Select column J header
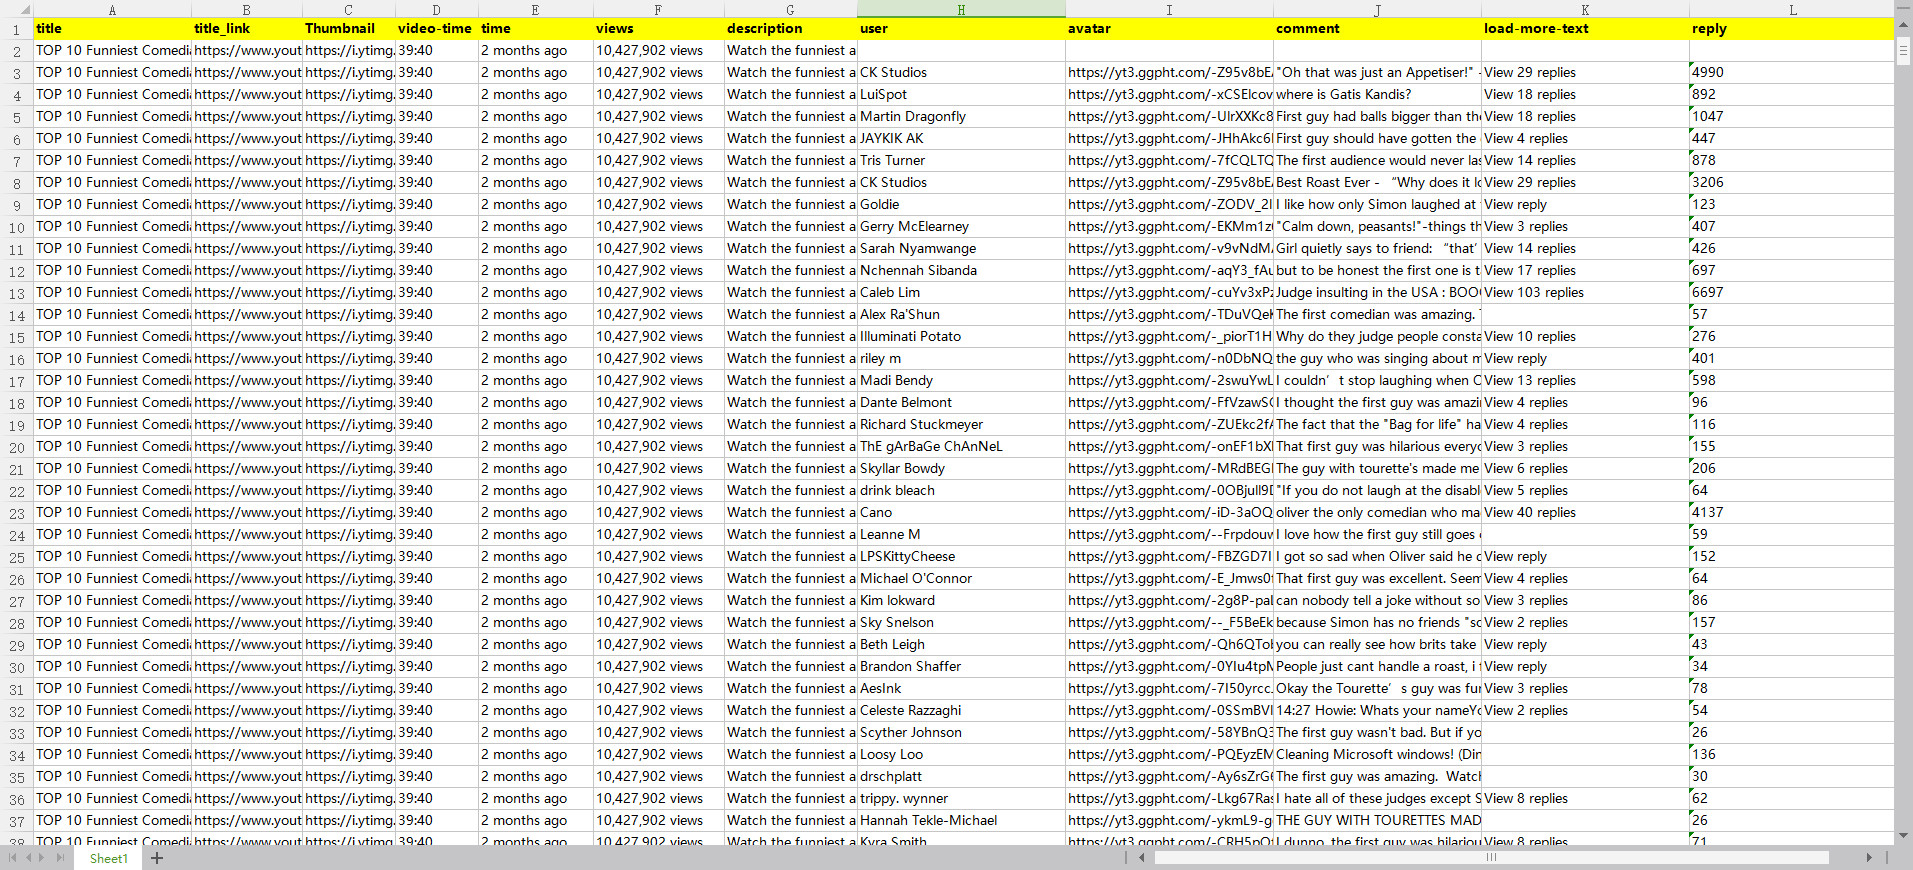The height and width of the screenshot is (870, 1913). pos(1377,9)
